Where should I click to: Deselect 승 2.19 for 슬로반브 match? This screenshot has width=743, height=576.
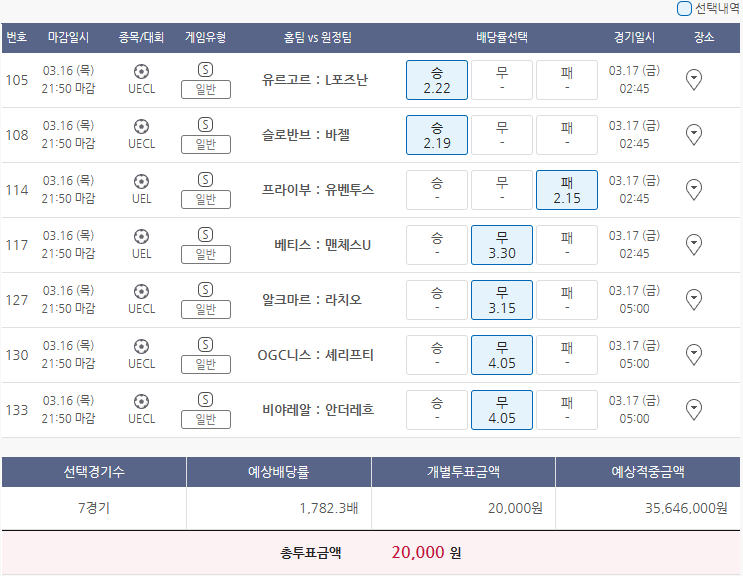[437, 135]
